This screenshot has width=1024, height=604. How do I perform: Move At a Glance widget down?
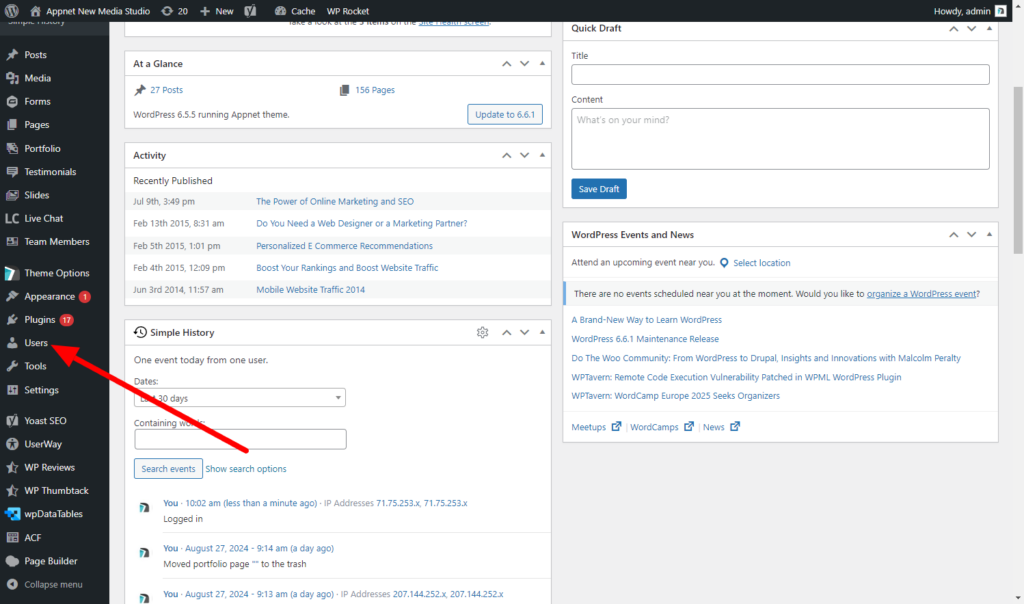coord(524,63)
